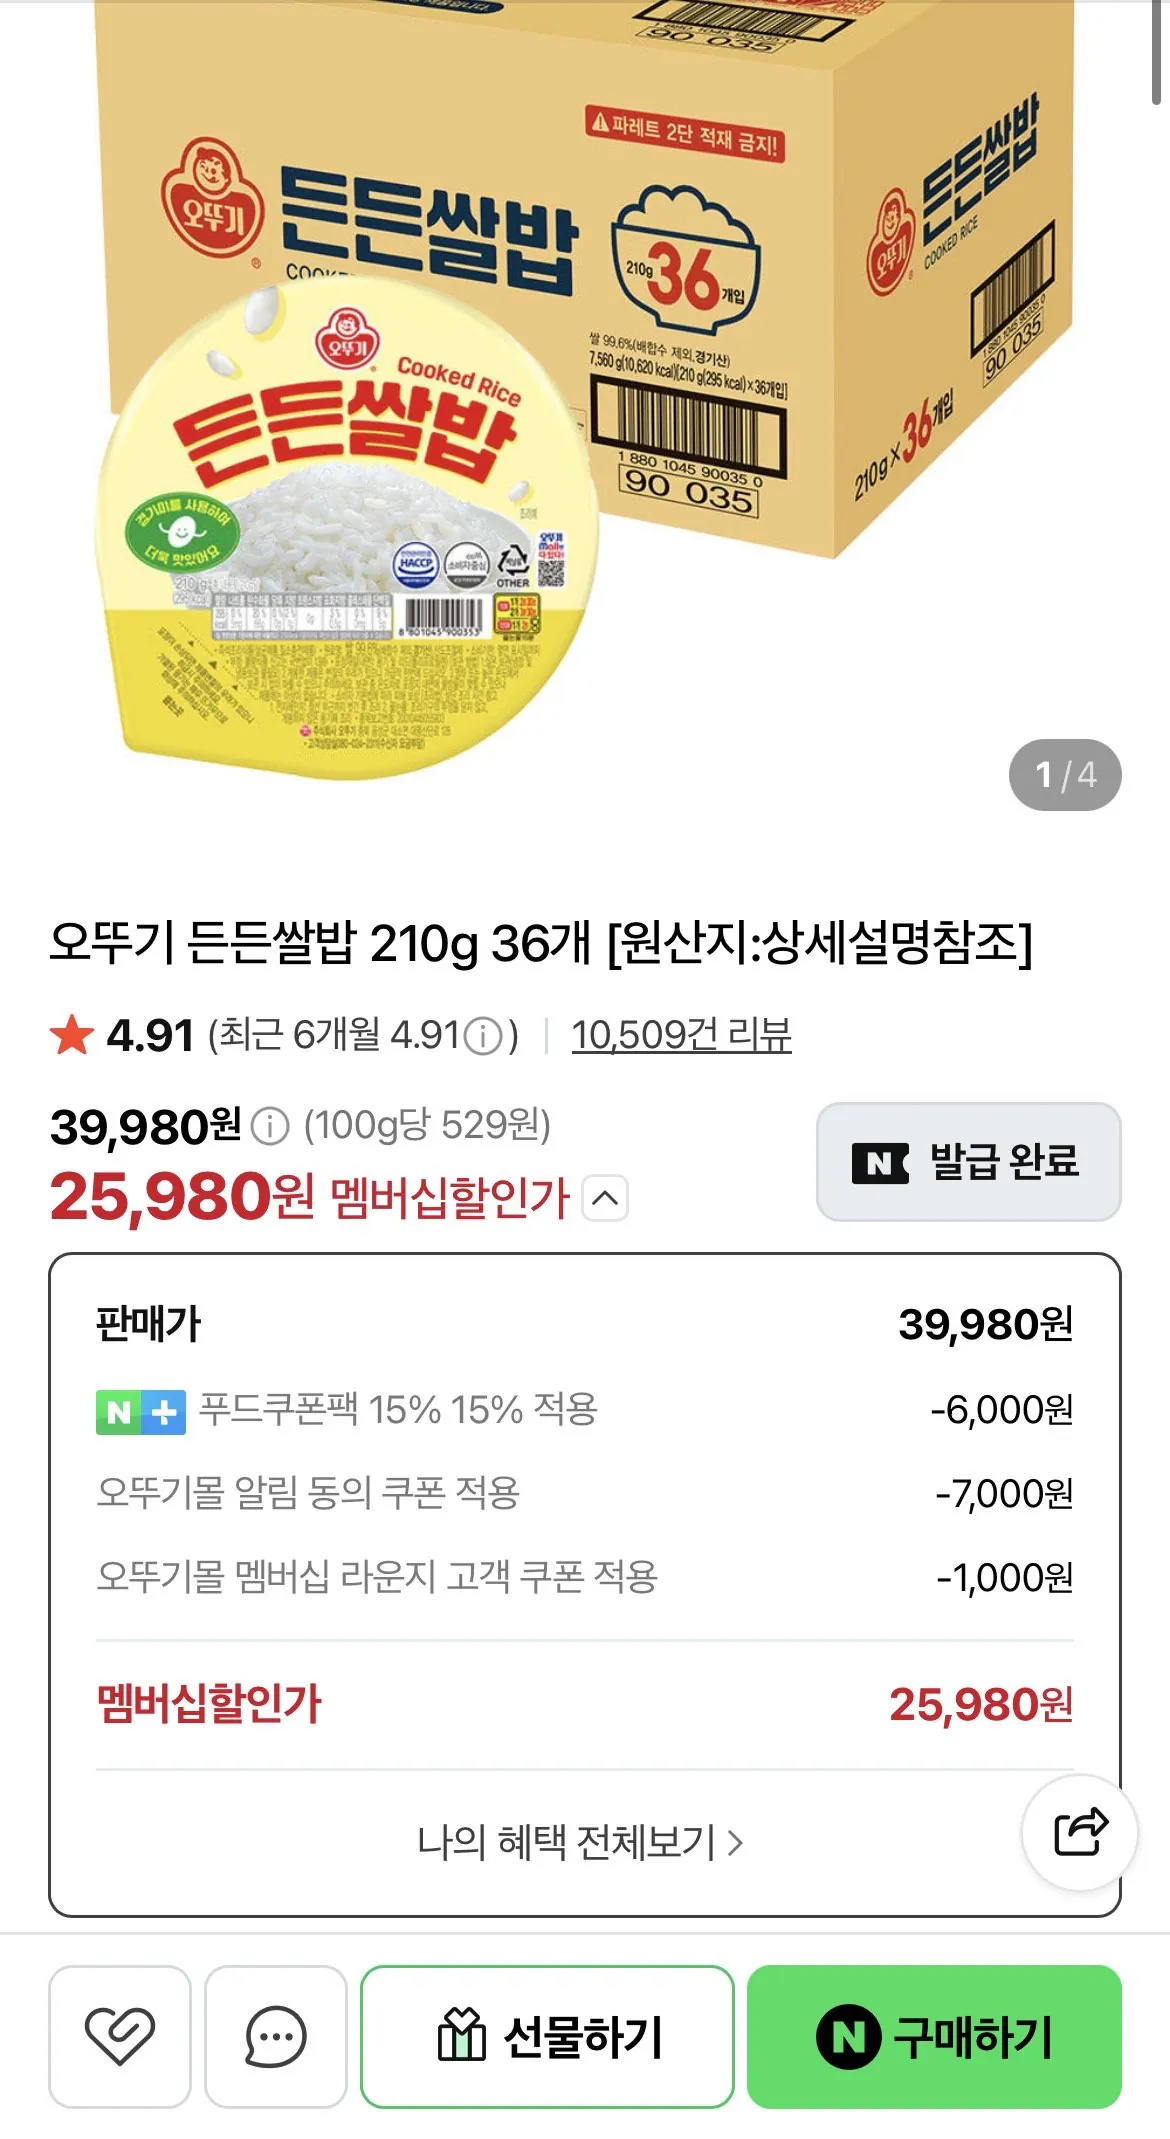Tap the 든든쌀밥 product image
Image resolution: width=1170 pixels, height=2139 pixels.
click(585, 400)
